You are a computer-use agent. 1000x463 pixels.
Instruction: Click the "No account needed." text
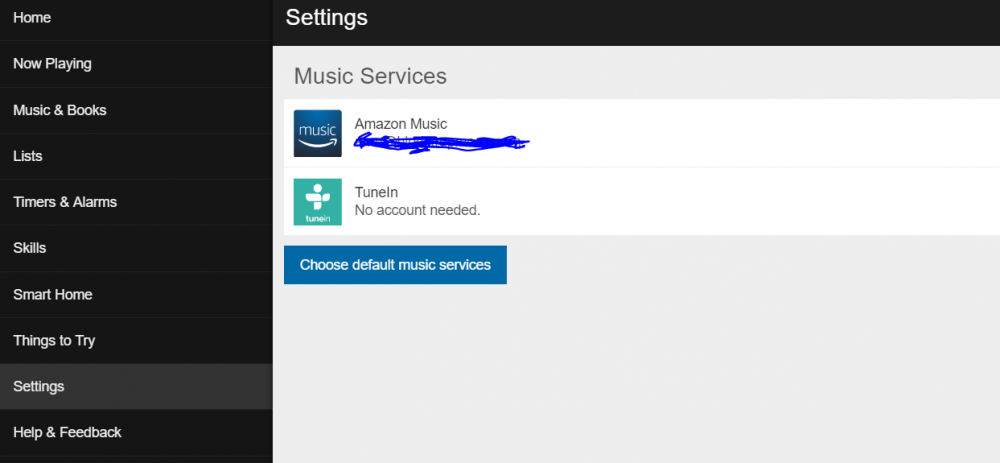click(418, 211)
